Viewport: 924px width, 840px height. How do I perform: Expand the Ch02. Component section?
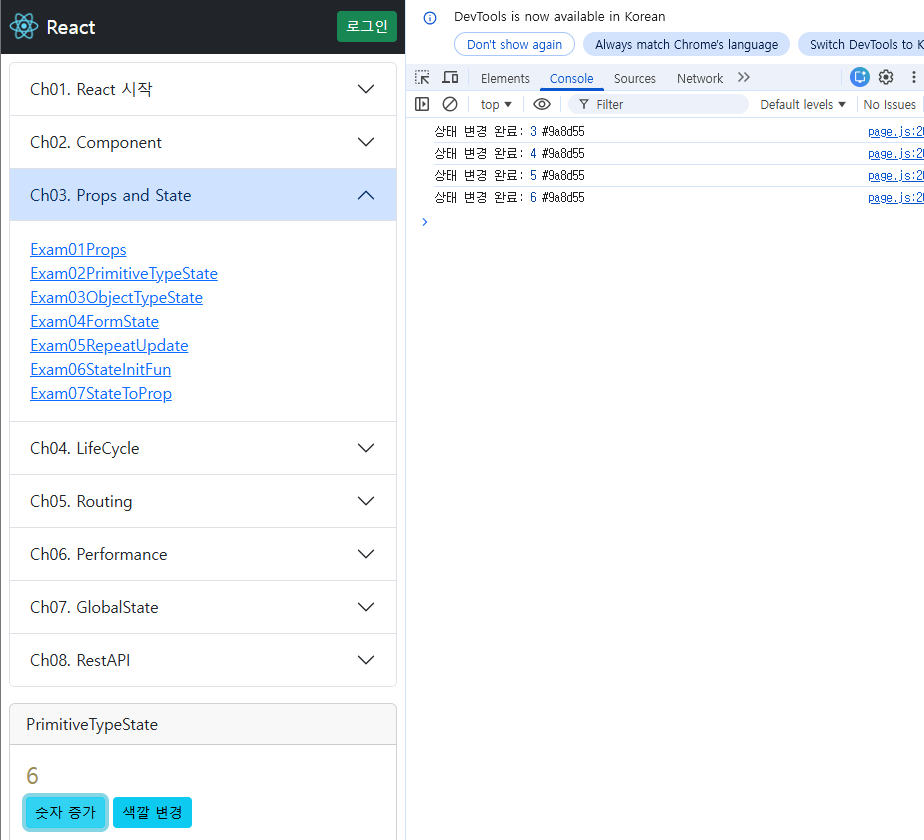pos(203,142)
